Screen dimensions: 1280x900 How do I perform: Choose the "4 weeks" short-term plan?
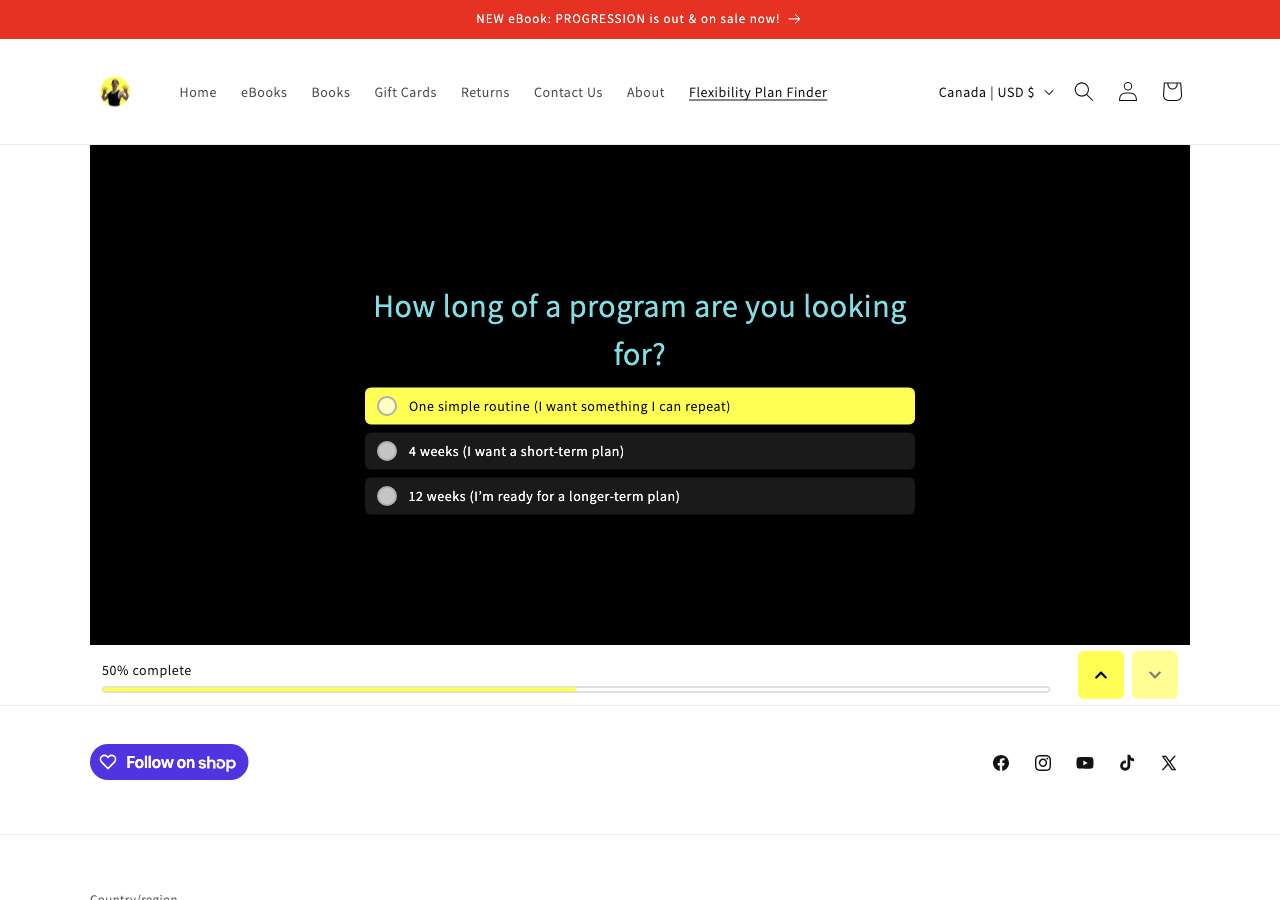coord(640,451)
